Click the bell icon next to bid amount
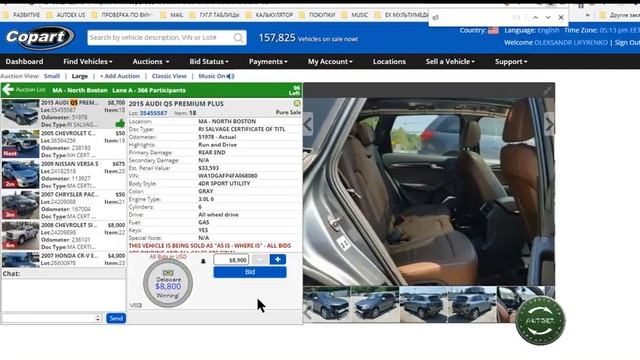 [x=203, y=261]
